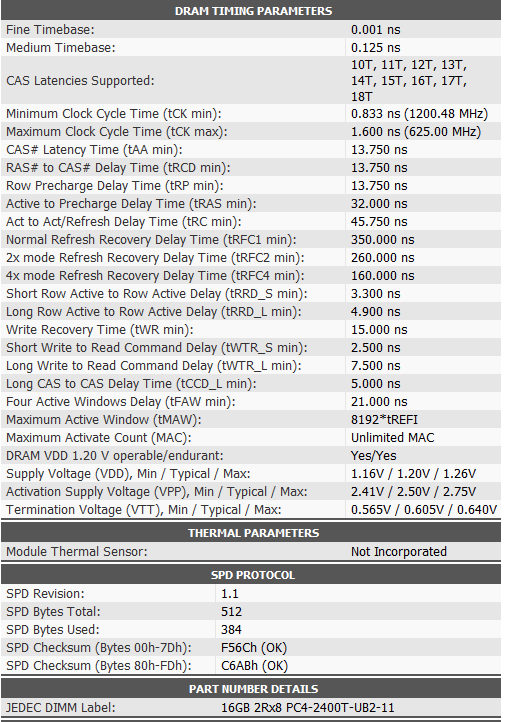Click the SPD PROTOCOL section header

253,575
